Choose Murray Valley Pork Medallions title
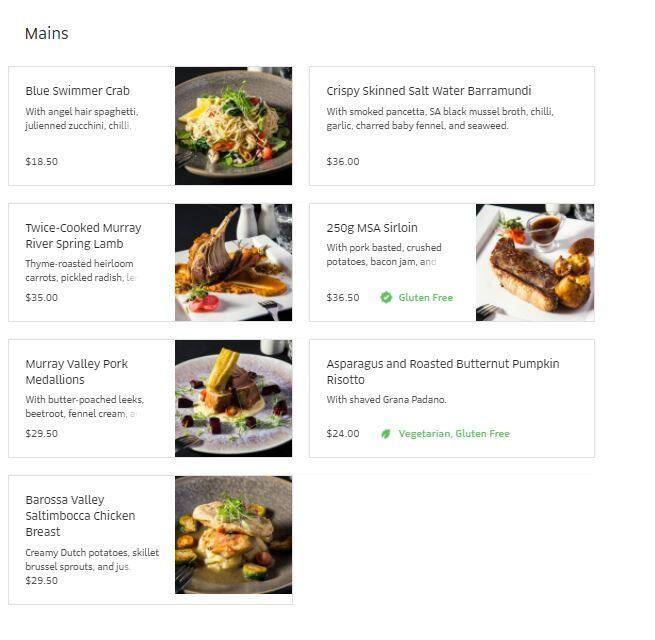Viewport: 655px width, 640px height. (x=76, y=372)
